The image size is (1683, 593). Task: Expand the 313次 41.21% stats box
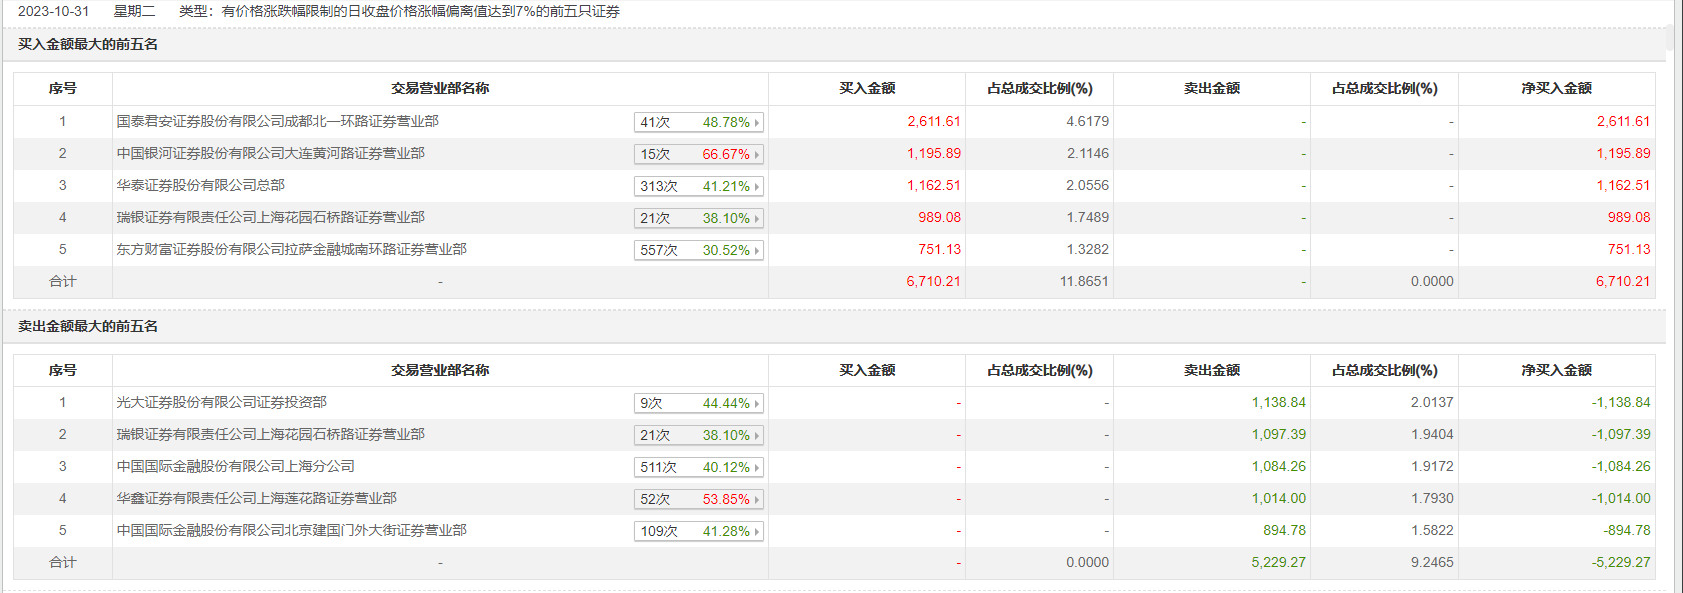click(x=699, y=186)
